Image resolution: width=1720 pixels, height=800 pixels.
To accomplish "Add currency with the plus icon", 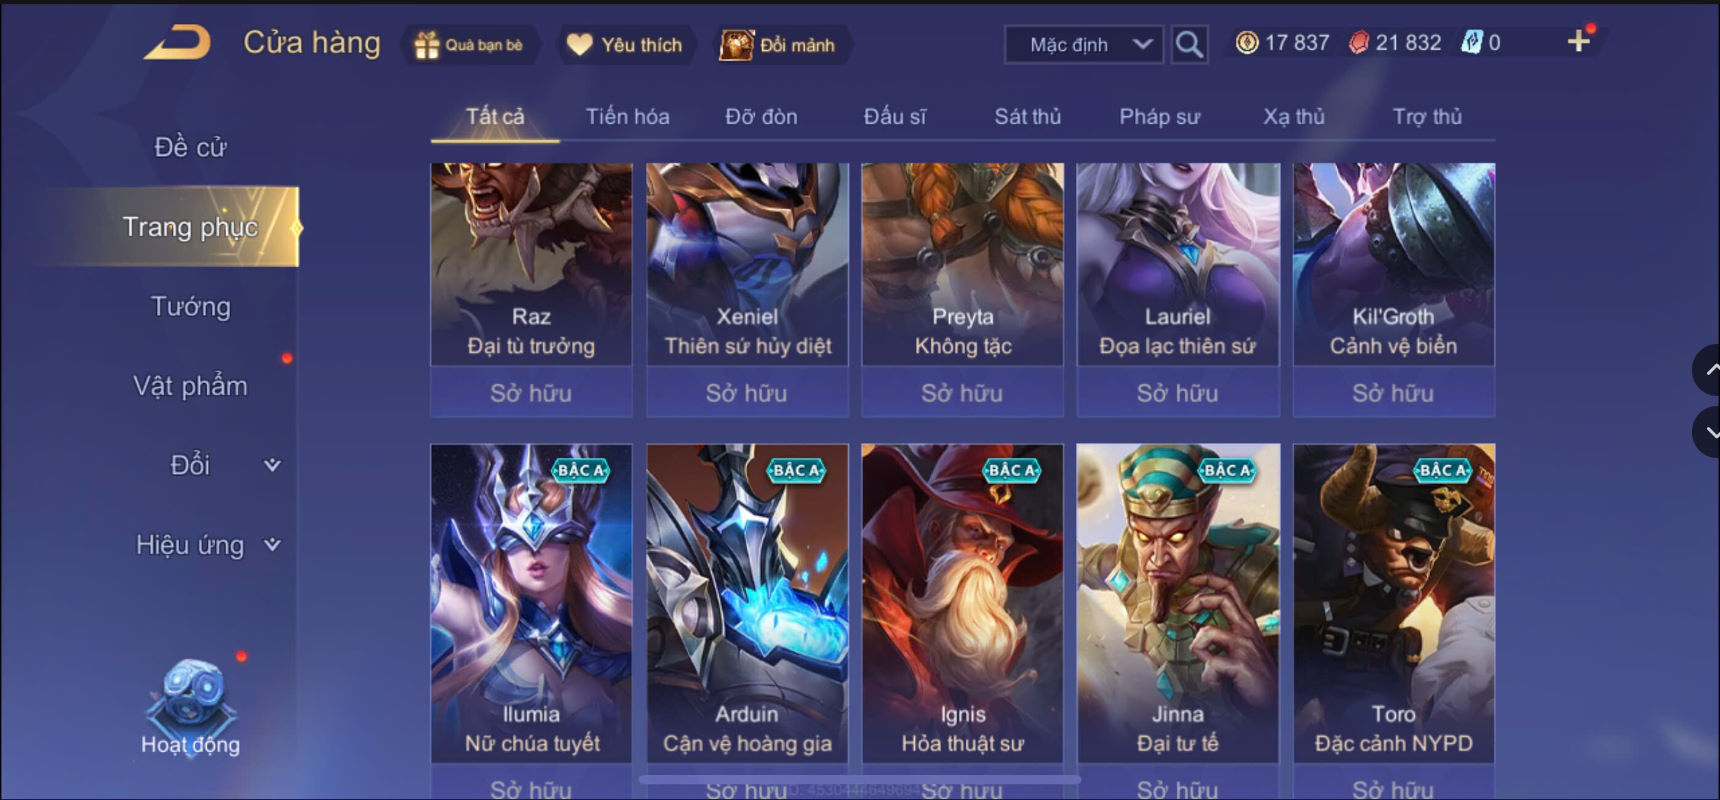I will (1578, 41).
